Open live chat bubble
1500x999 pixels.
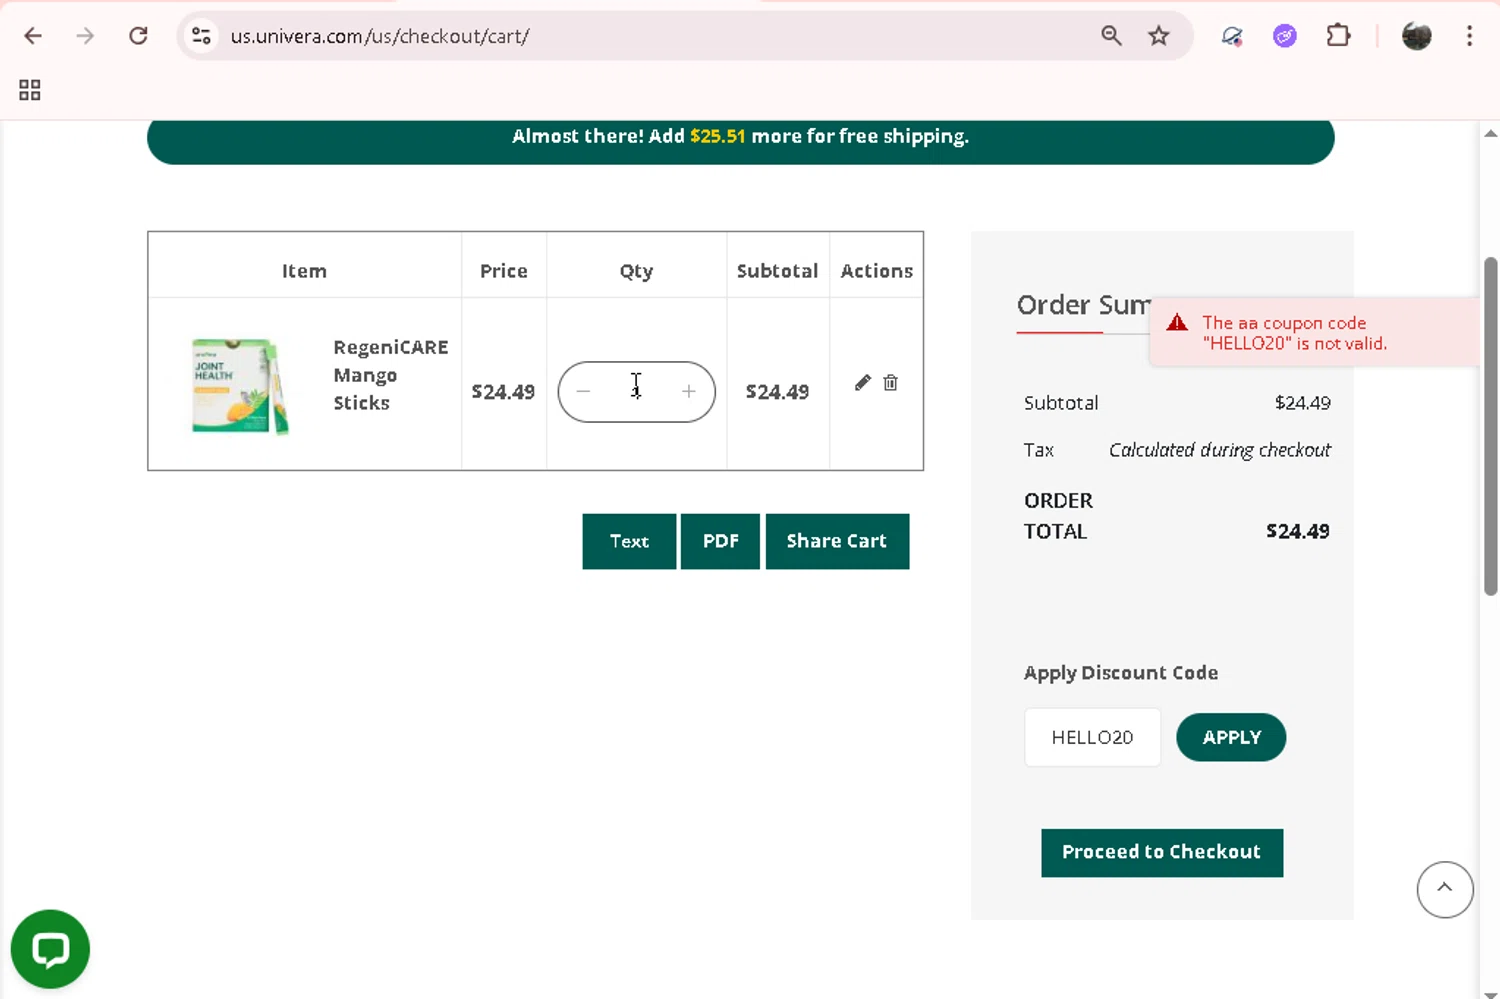click(50, 949)
